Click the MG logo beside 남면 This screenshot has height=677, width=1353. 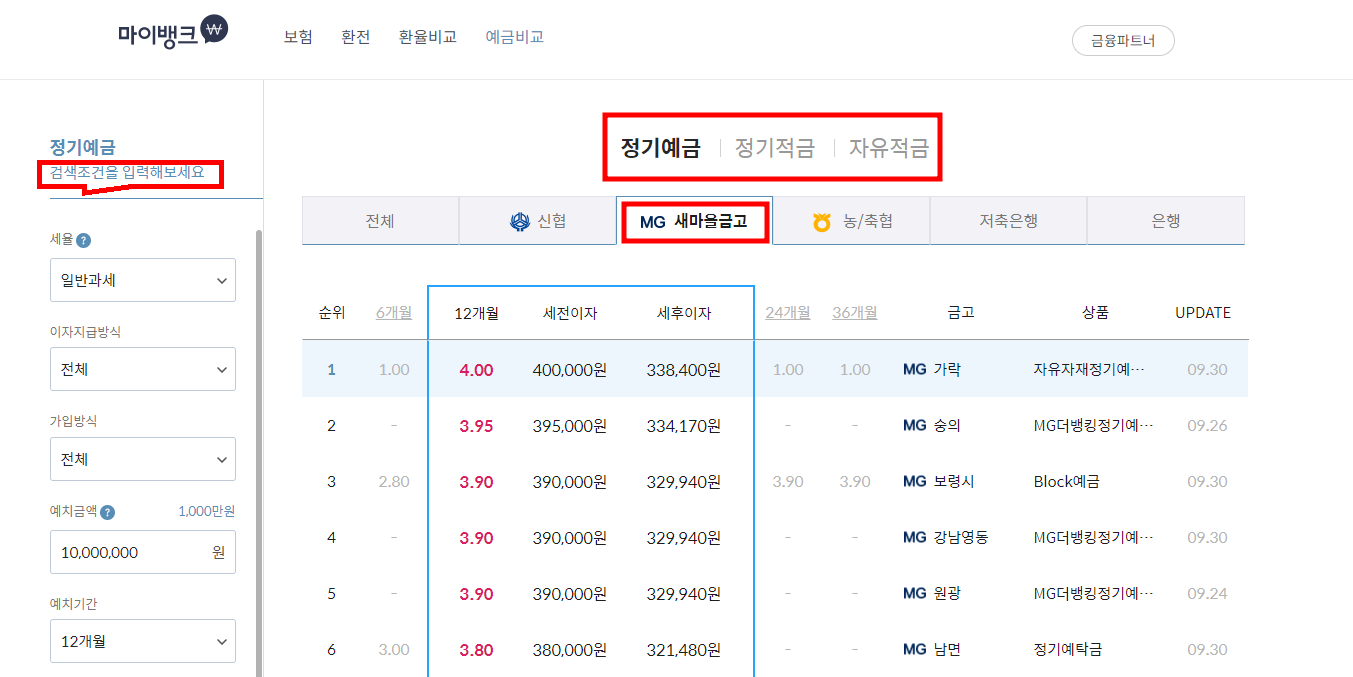(914, 649)
